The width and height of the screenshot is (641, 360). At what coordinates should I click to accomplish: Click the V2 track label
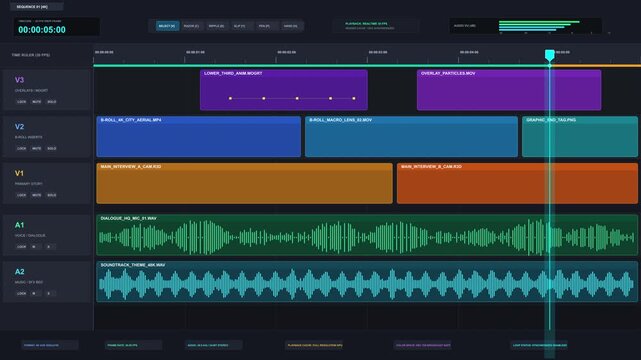[19, 127]
